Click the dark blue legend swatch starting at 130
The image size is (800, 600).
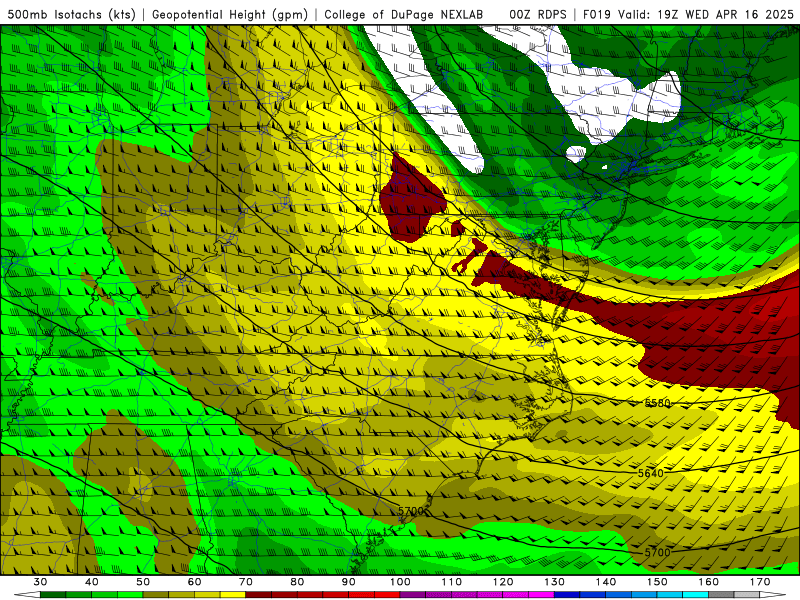(x=567, y=595)
